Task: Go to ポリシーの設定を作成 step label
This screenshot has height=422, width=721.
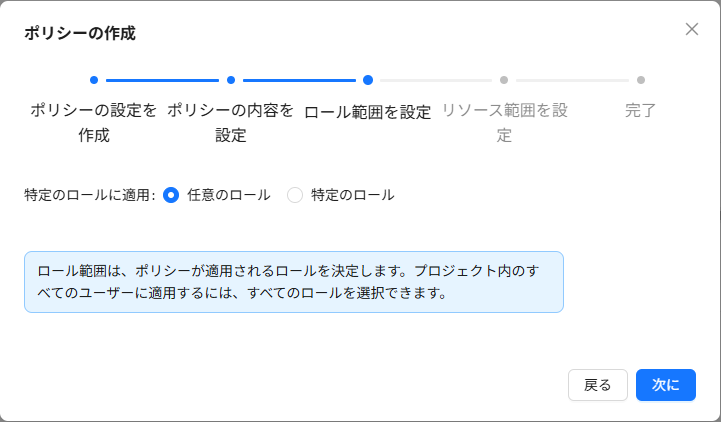Action: 94,122
